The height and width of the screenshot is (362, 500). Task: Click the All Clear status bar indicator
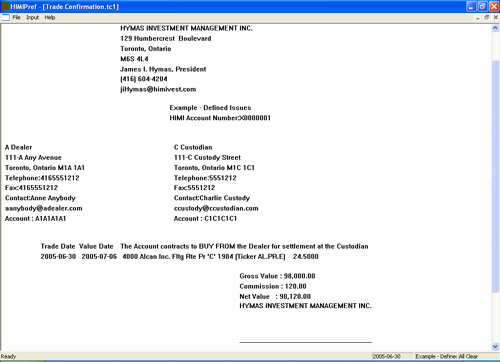coord(468,356)
